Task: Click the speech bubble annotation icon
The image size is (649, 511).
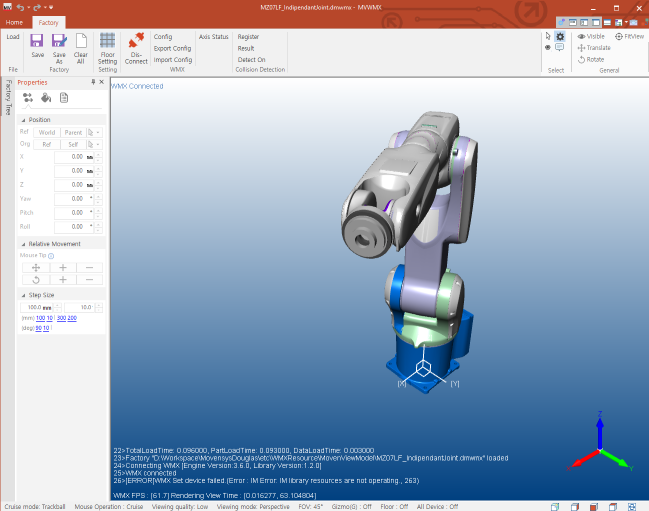Action: coord(560,47)
